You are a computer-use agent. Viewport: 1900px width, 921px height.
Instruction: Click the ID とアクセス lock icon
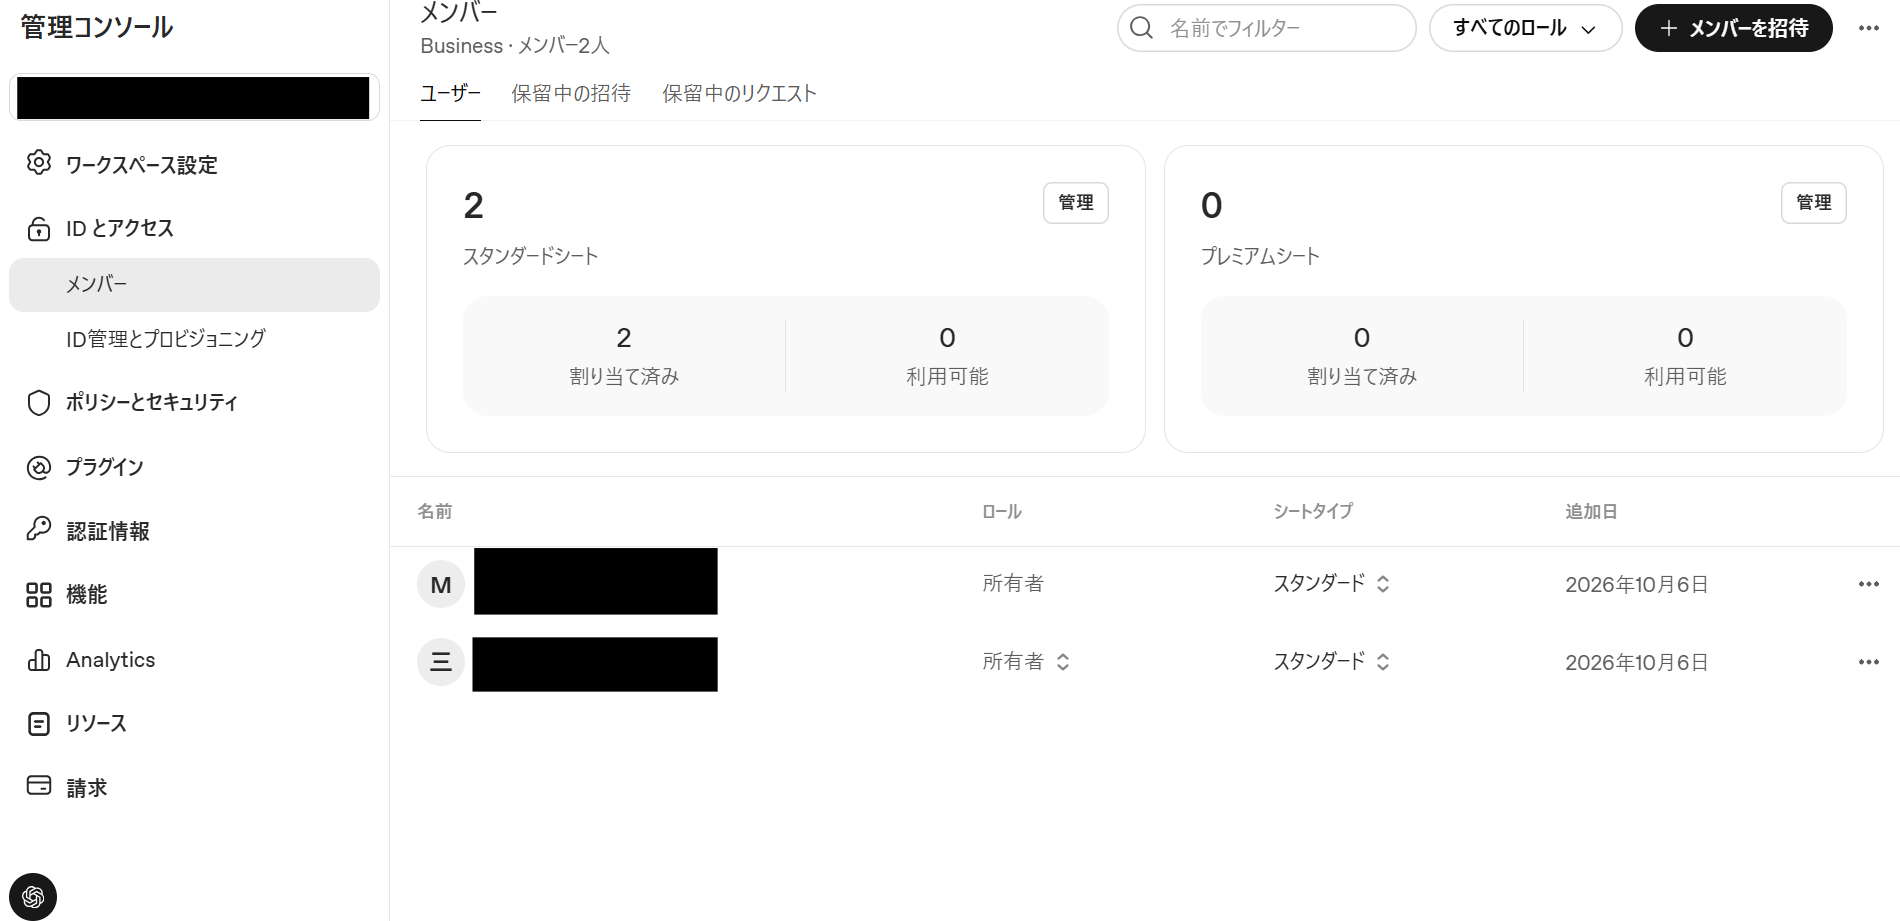pos(39,229)
